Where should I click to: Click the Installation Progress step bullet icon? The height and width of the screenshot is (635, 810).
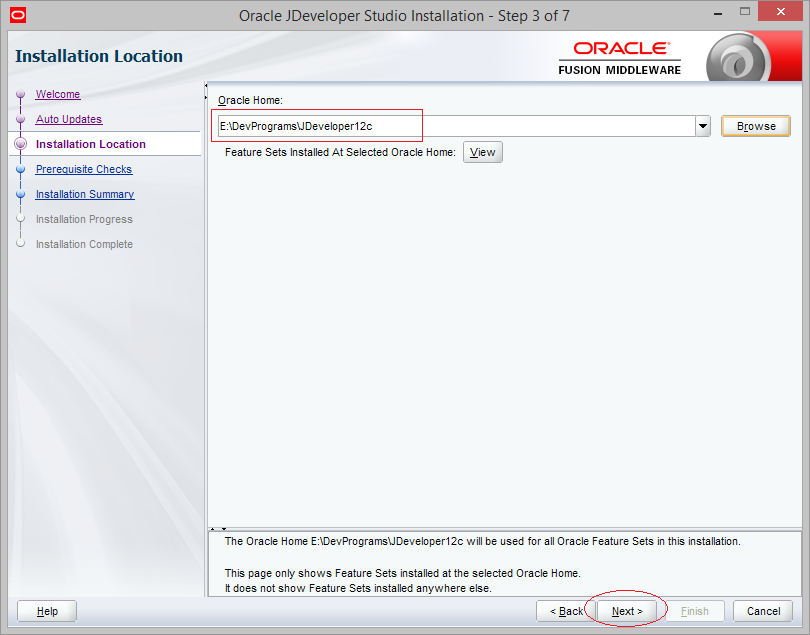click(x=21, y=219)
